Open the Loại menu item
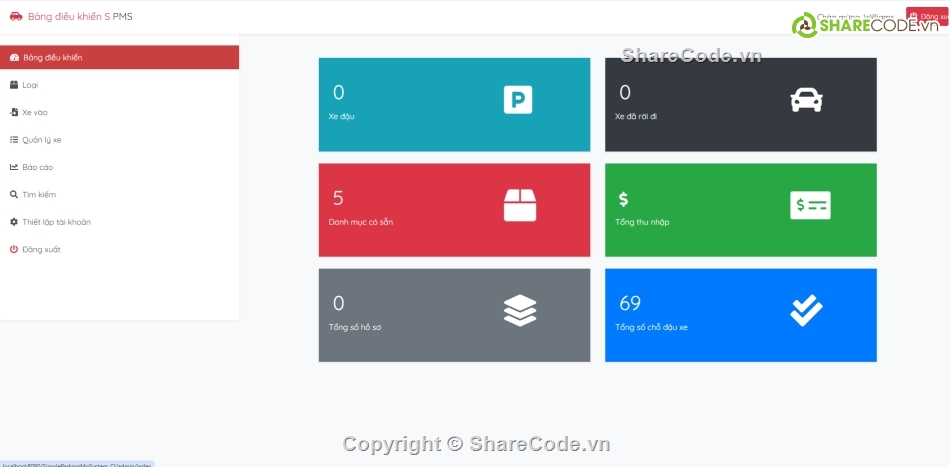The image size is (950, 467). pyautogui.click(x=119, y=85)
